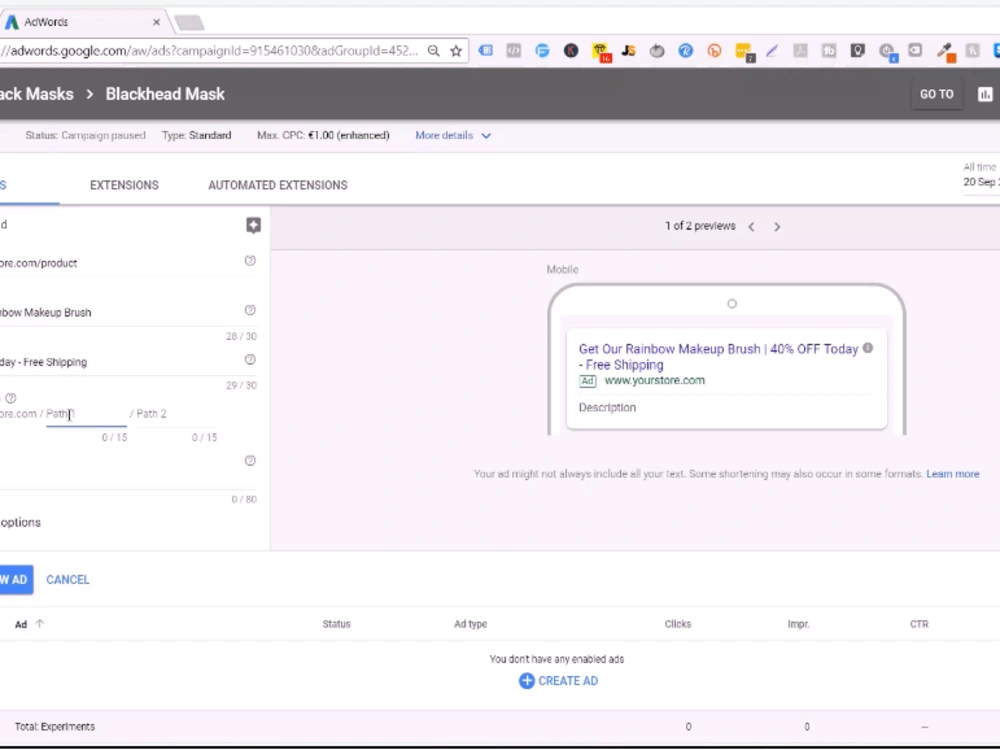Focus the Path 2 input field
This screenshot has height=750, width=1000.
(x=176, y=414)
